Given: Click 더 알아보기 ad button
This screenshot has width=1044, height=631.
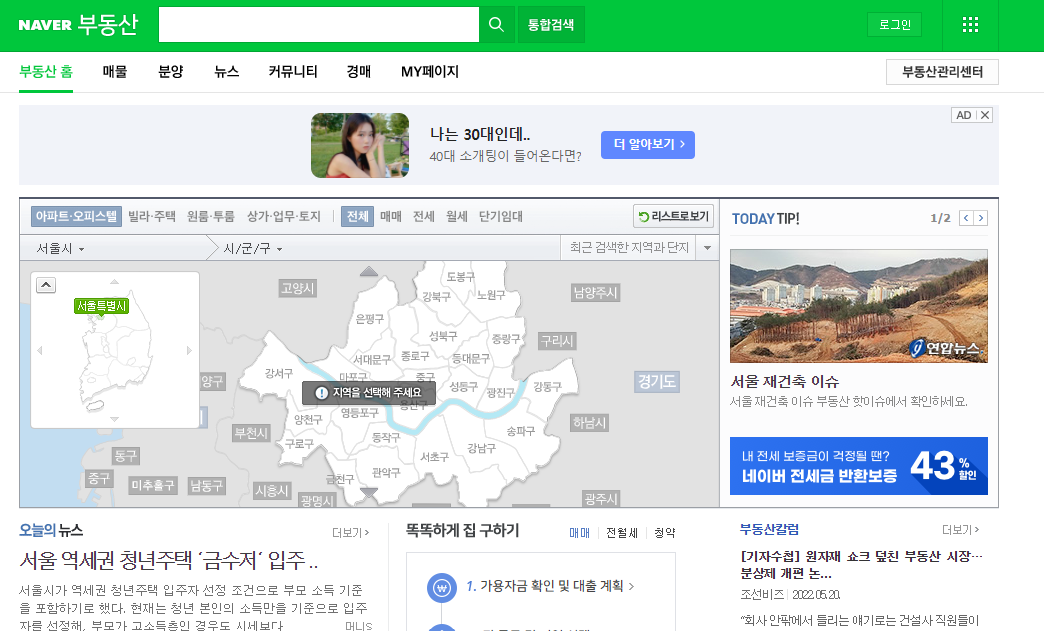Looking at the screenshot, I should point(648,144).
